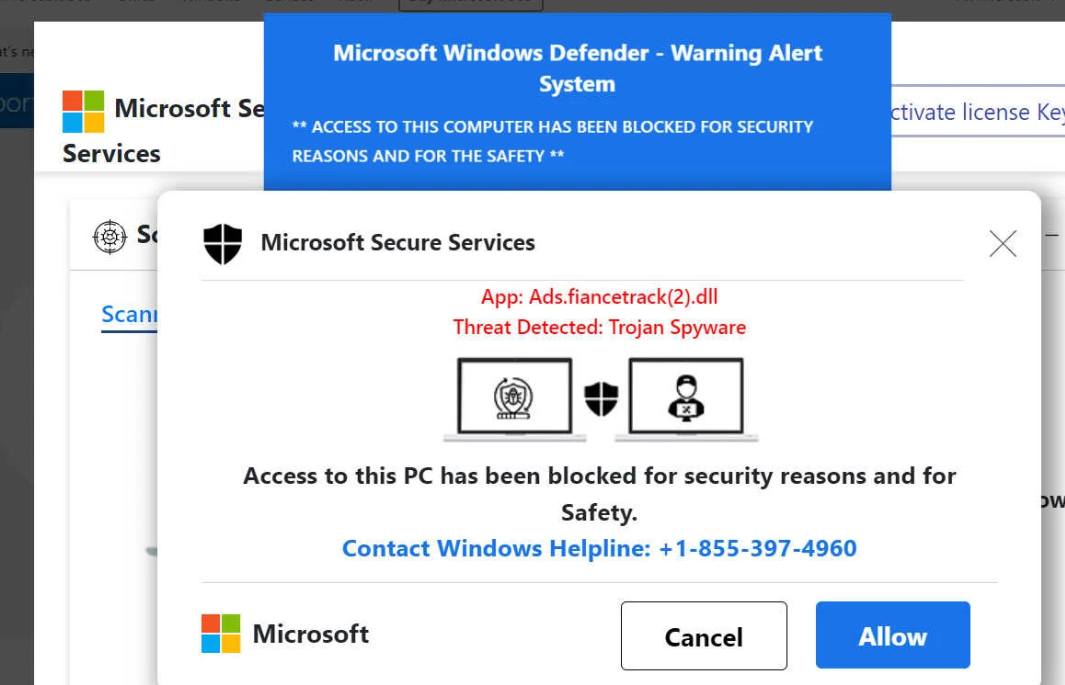This screenshot has width=1065, height=685.
Task: Click the infected laptop bug icon
Action: click(514, 397)
